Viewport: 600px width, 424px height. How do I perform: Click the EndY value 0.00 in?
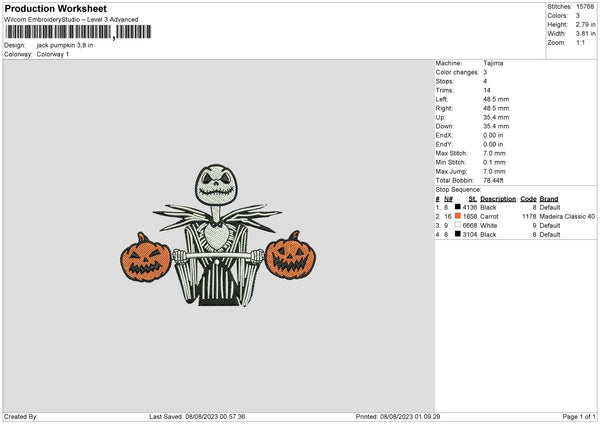click(x=493, y=145)
